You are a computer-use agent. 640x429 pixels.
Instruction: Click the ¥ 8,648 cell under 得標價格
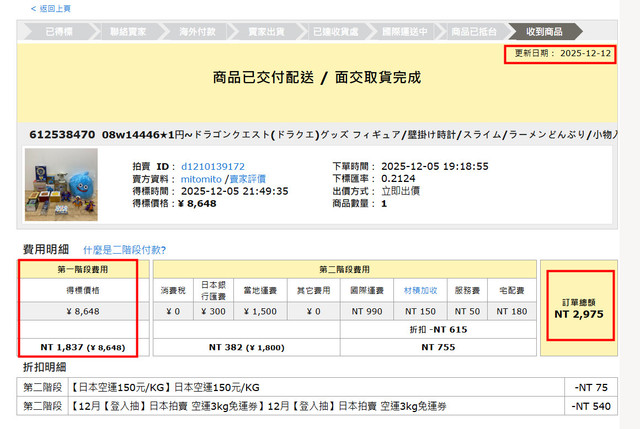[x=83, y=311]
